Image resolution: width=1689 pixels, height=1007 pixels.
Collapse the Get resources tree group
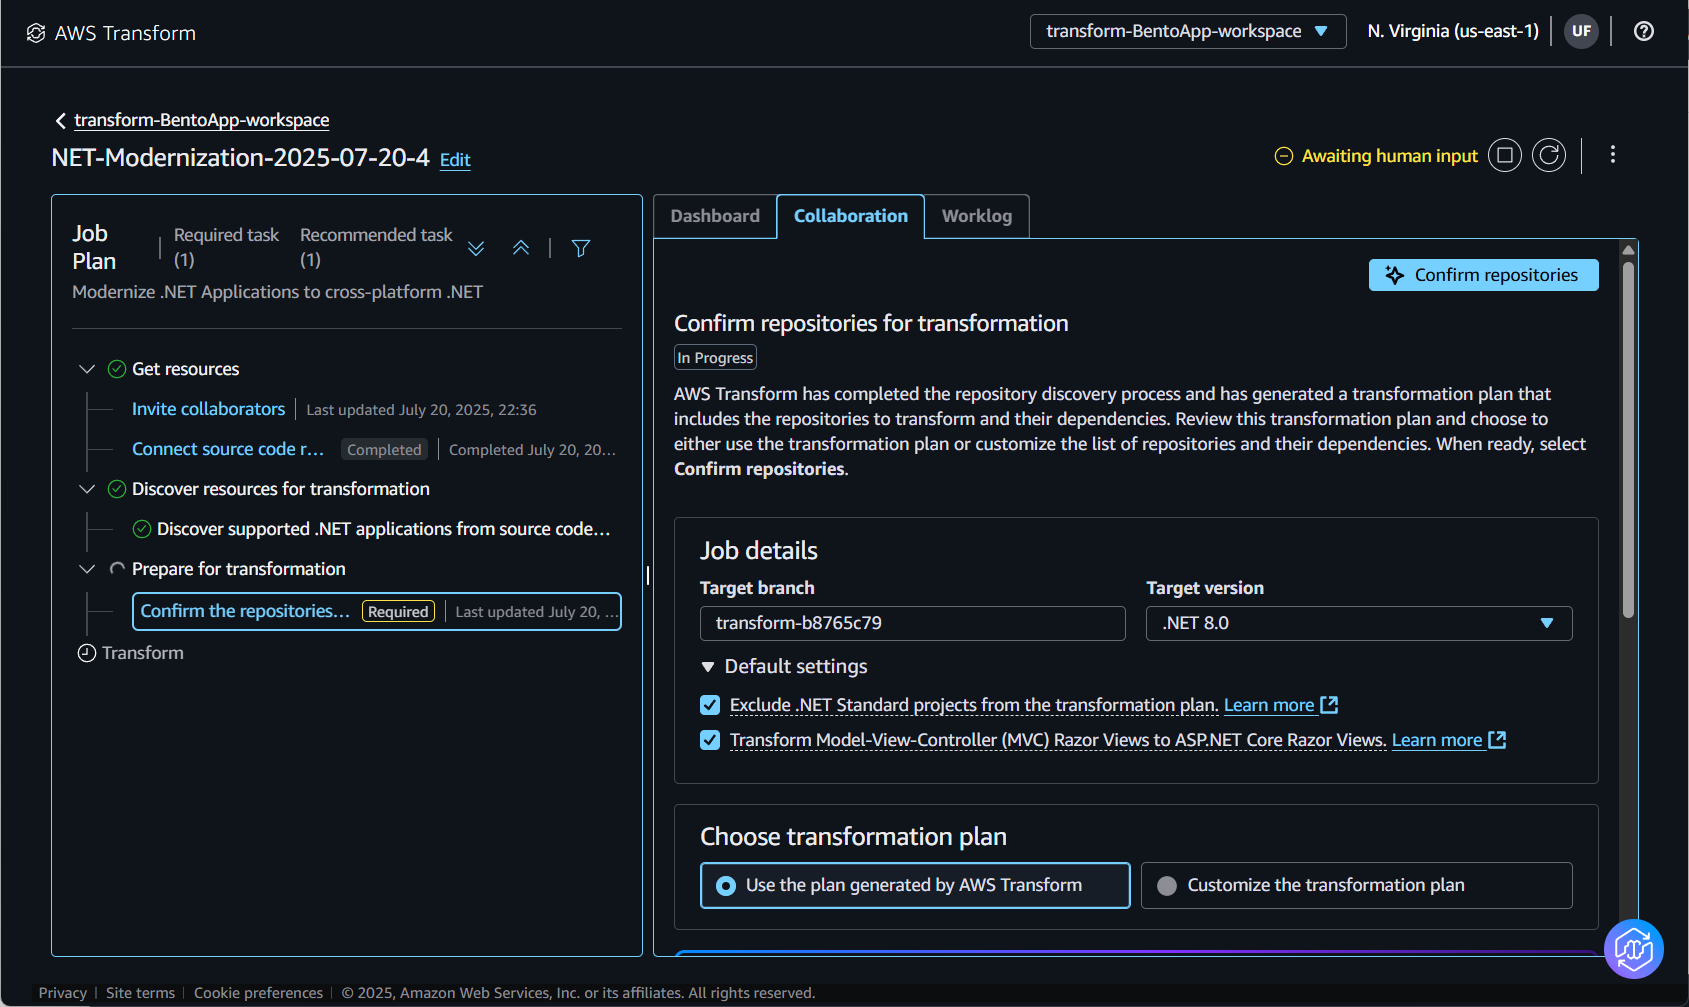(x=87, y=369)
